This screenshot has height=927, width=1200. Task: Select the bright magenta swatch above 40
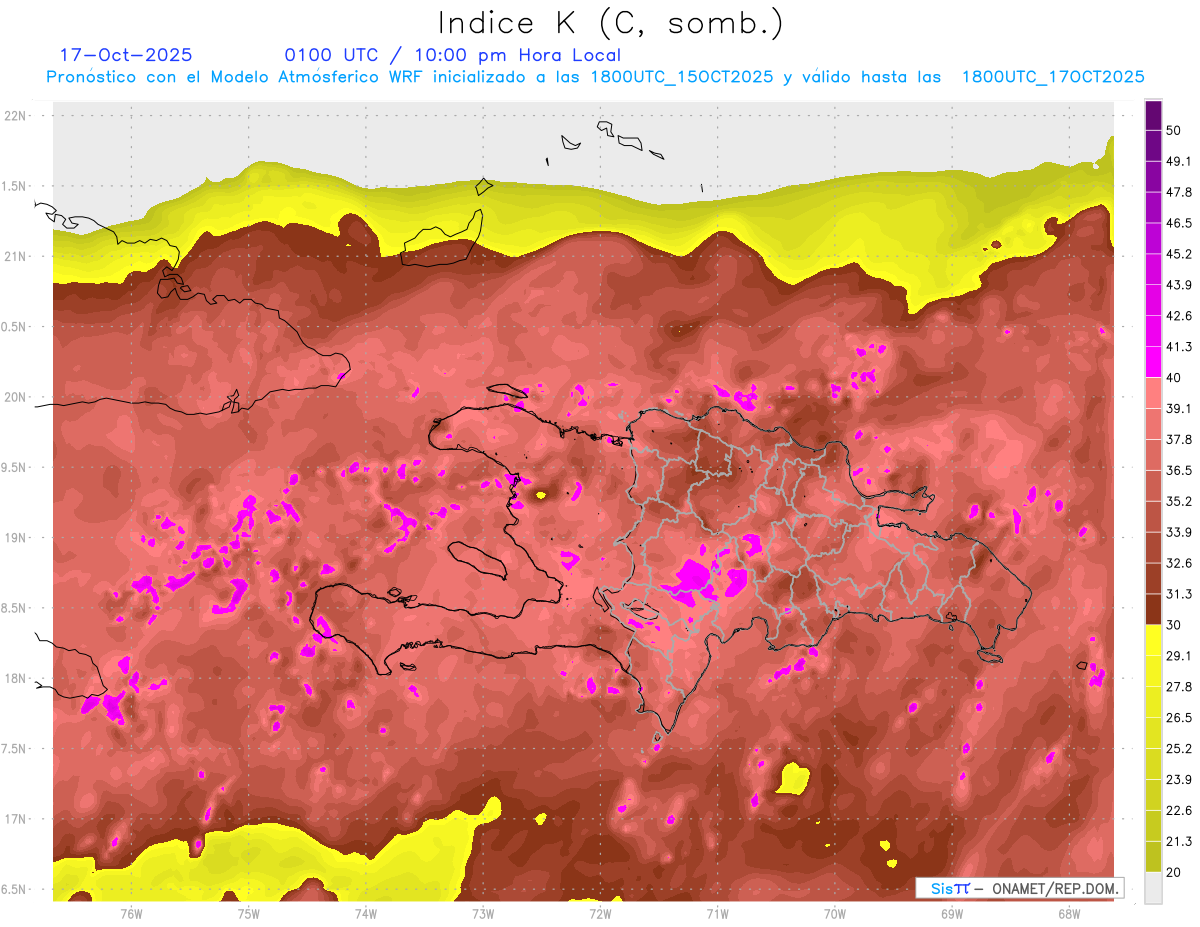[x=1153, y=362]
